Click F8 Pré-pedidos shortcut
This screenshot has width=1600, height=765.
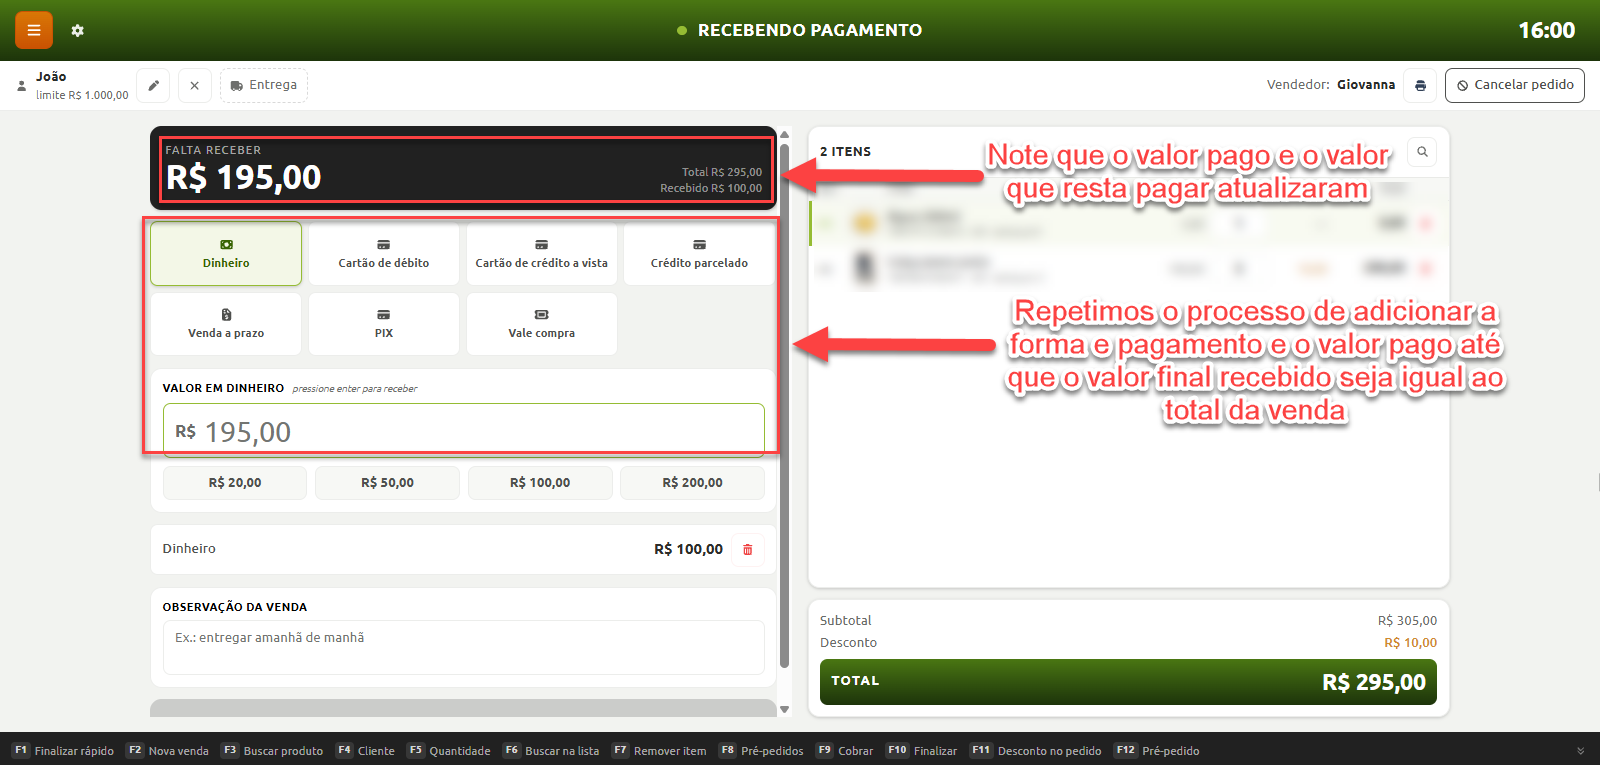(x=761, y=751)
